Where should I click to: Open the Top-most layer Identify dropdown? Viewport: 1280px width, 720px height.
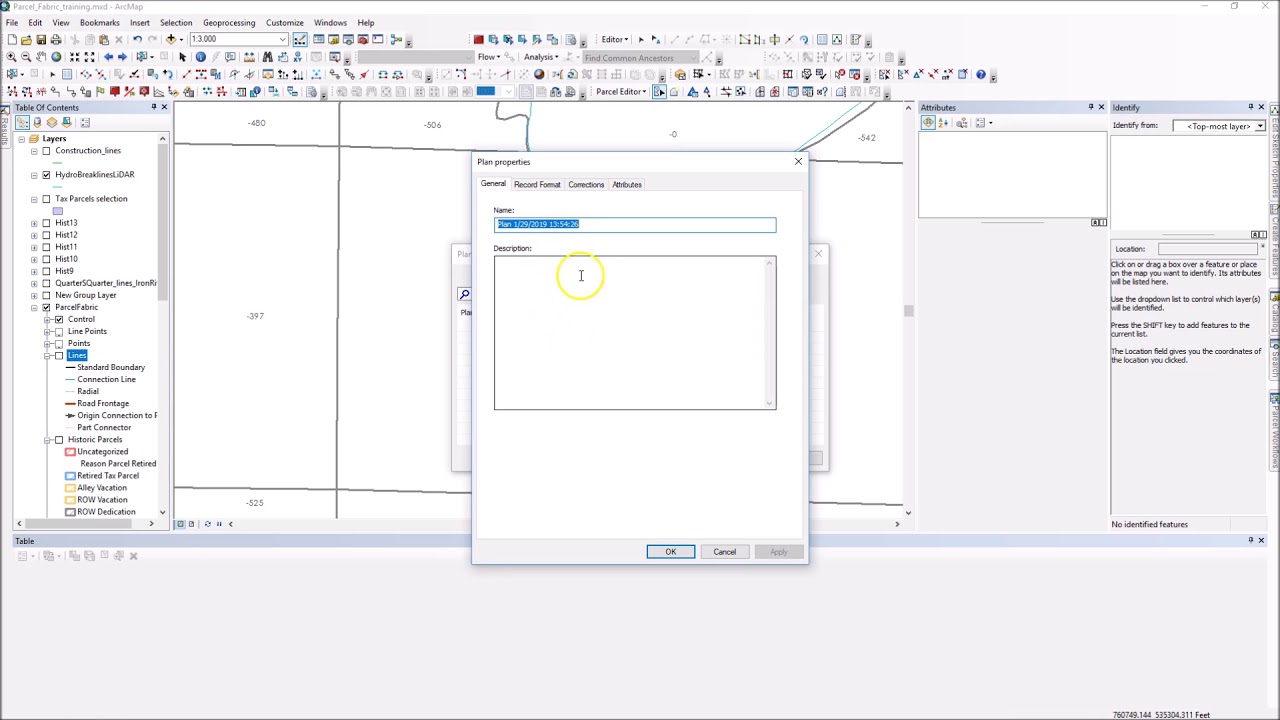[1260, 126]
